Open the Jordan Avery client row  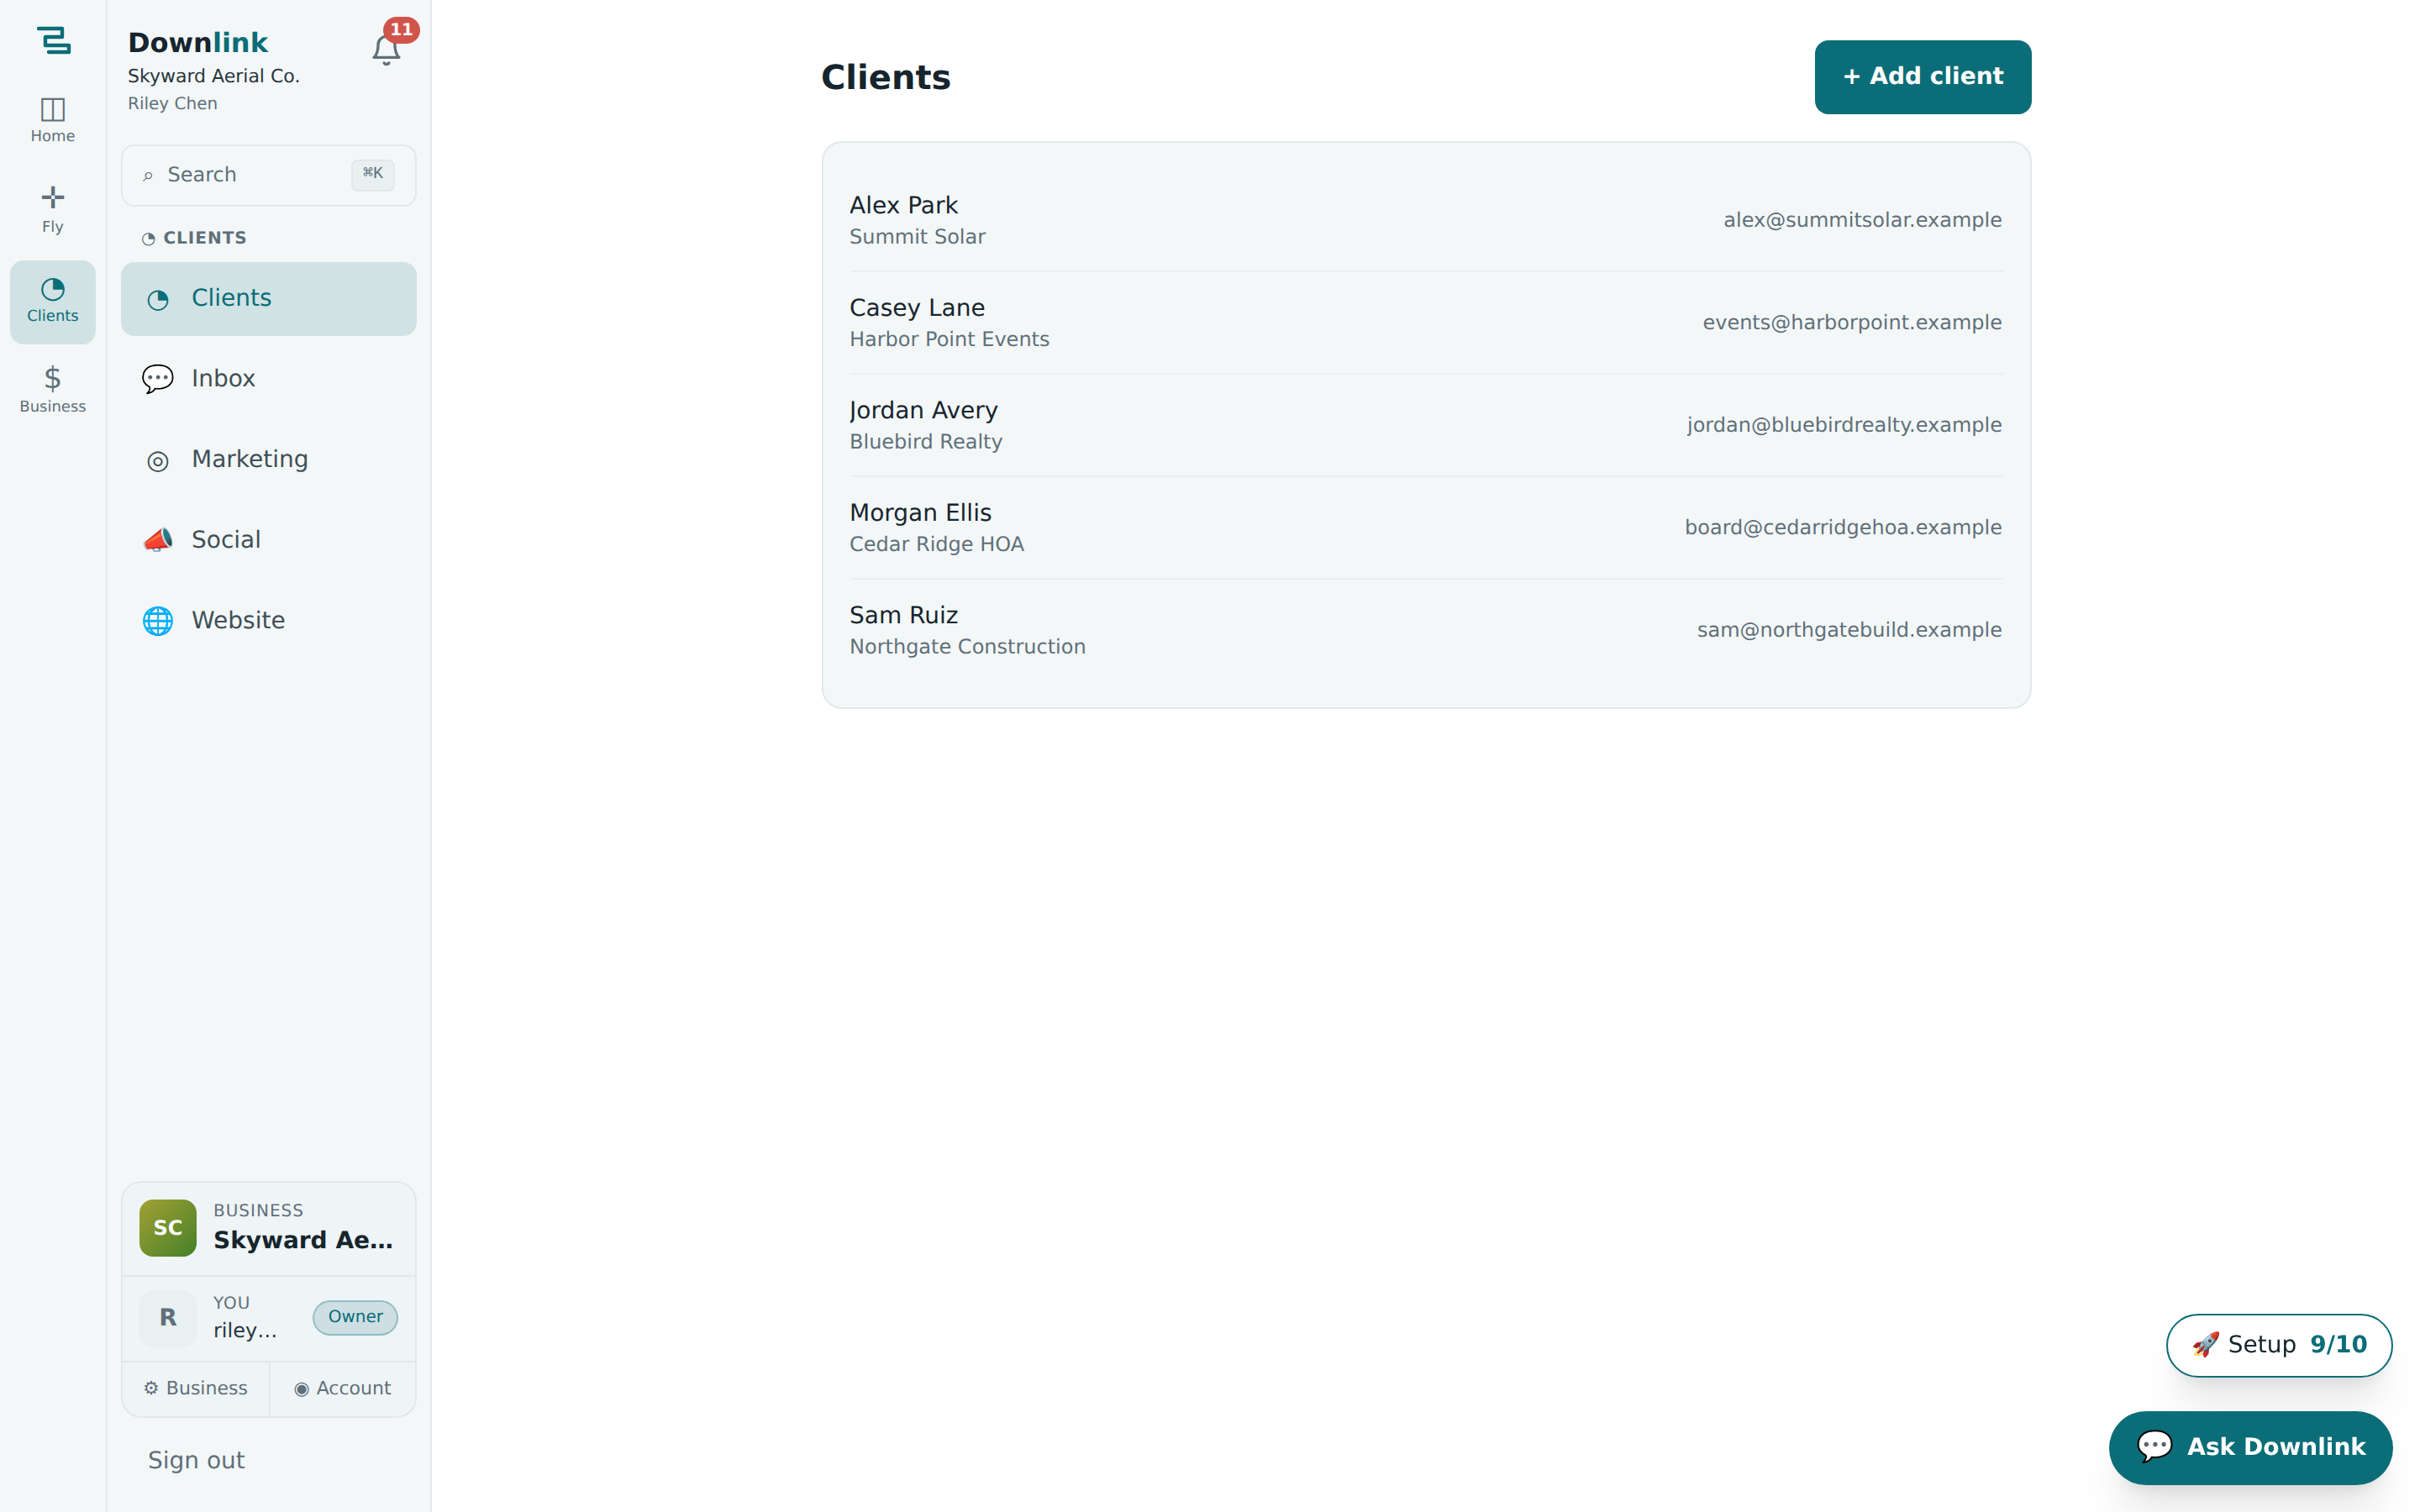coord(1426,425)
